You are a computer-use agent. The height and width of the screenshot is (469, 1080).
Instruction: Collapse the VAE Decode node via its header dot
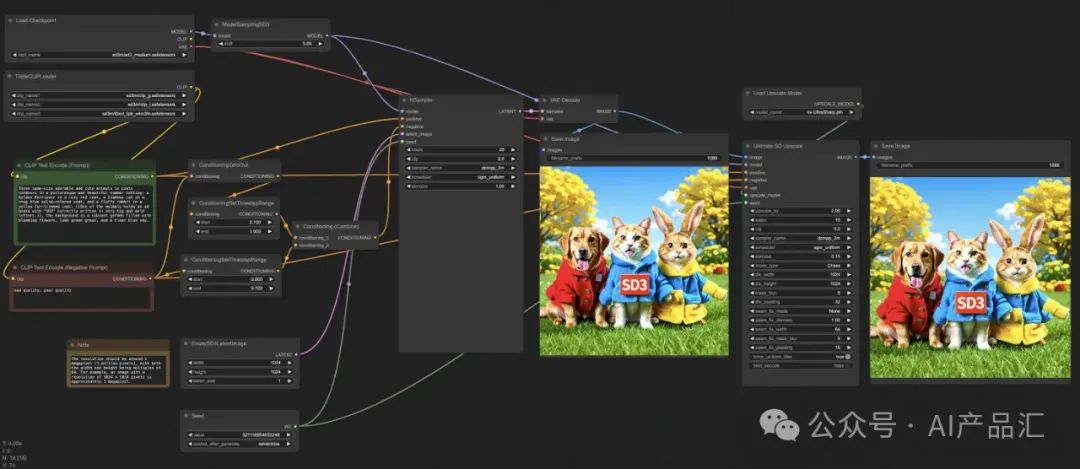click(x=543, y=100)
